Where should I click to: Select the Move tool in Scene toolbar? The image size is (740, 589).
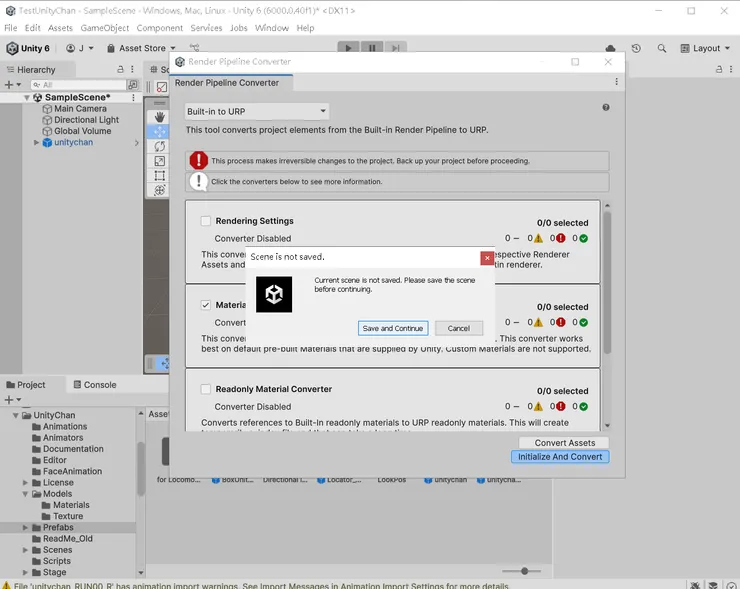(x=160, y=132)
